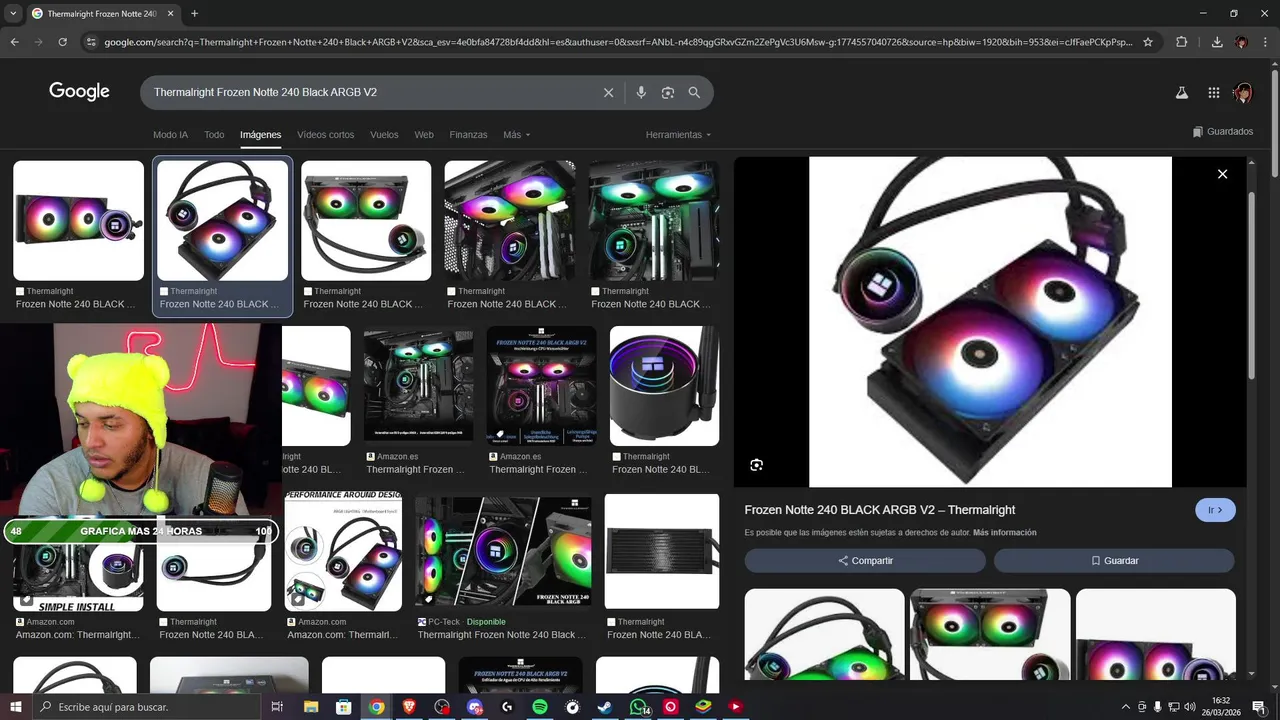Open the Google apps grid
Screen dimensions: 1280x720
(x=1213, y=93)
